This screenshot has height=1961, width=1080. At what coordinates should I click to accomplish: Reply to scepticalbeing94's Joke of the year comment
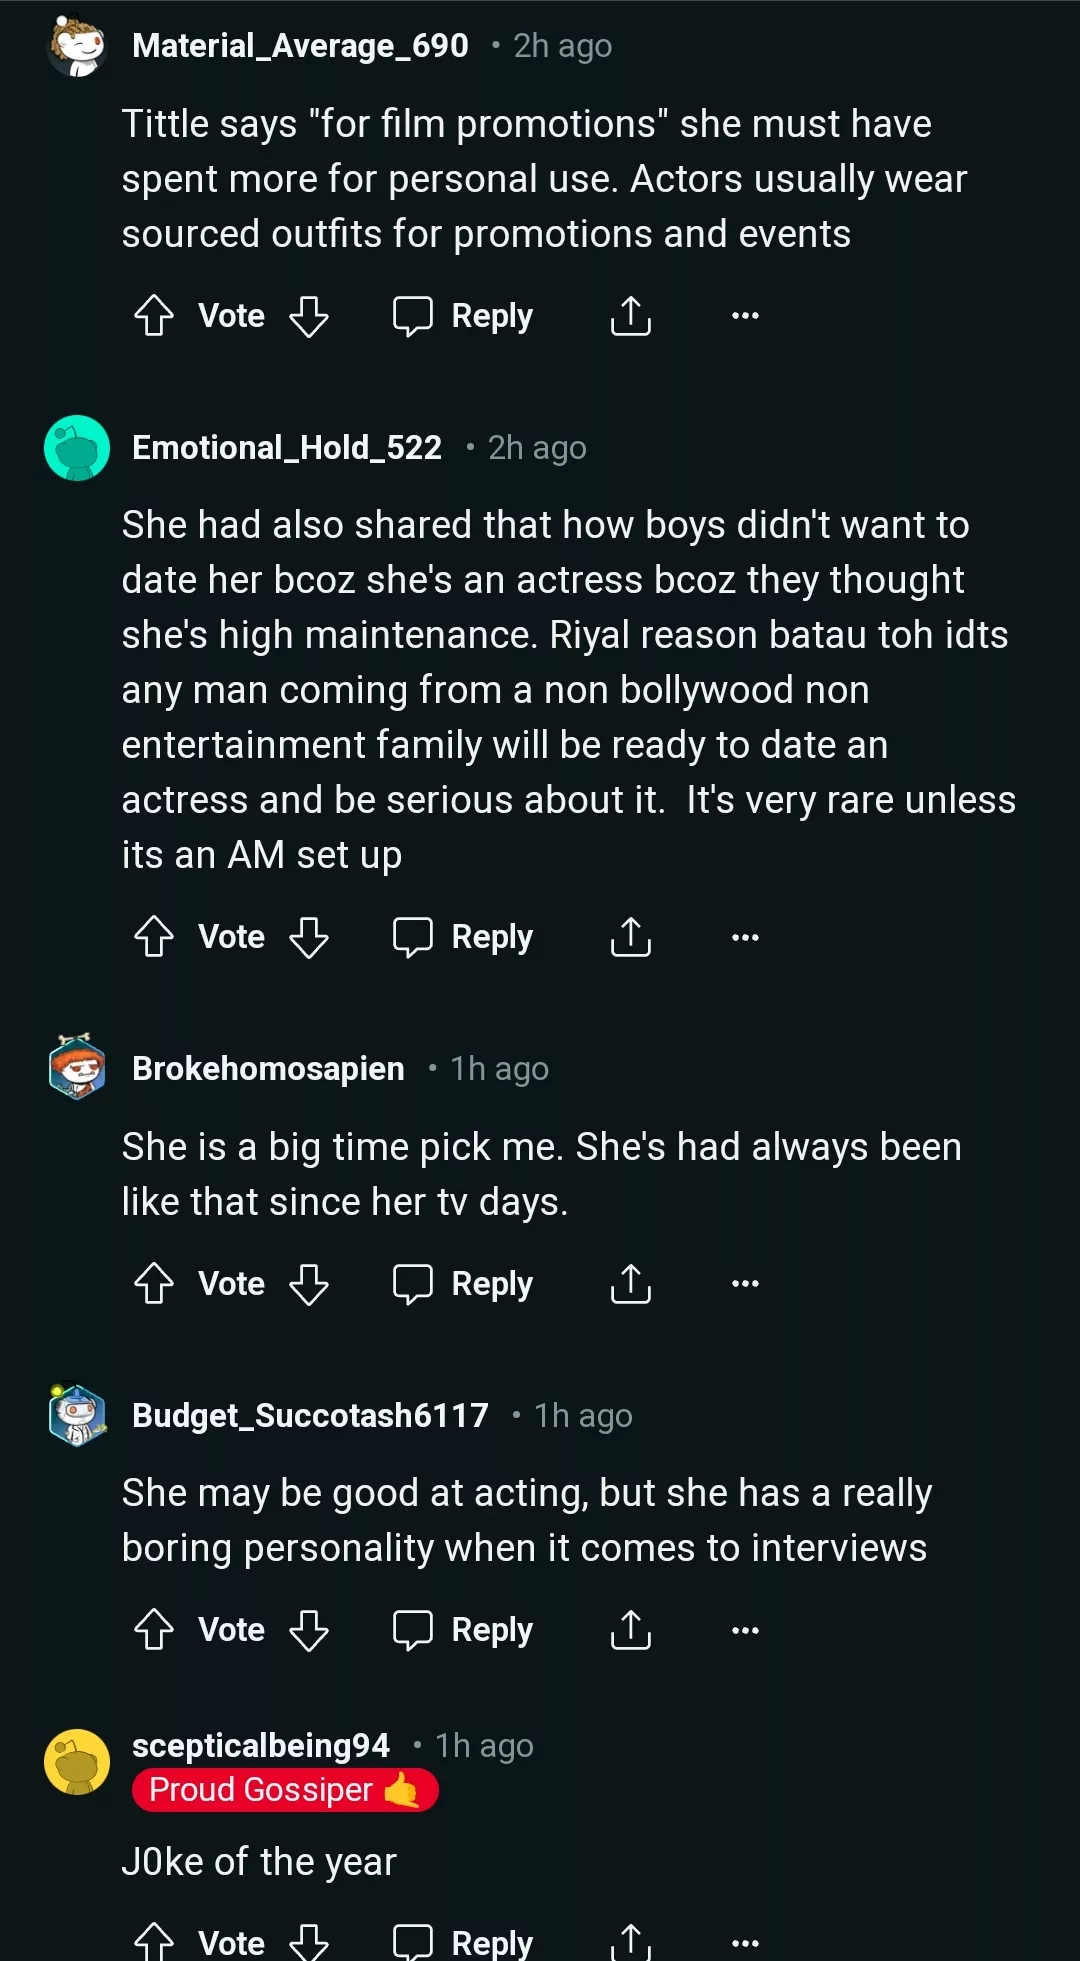[x=463, y=1942]
